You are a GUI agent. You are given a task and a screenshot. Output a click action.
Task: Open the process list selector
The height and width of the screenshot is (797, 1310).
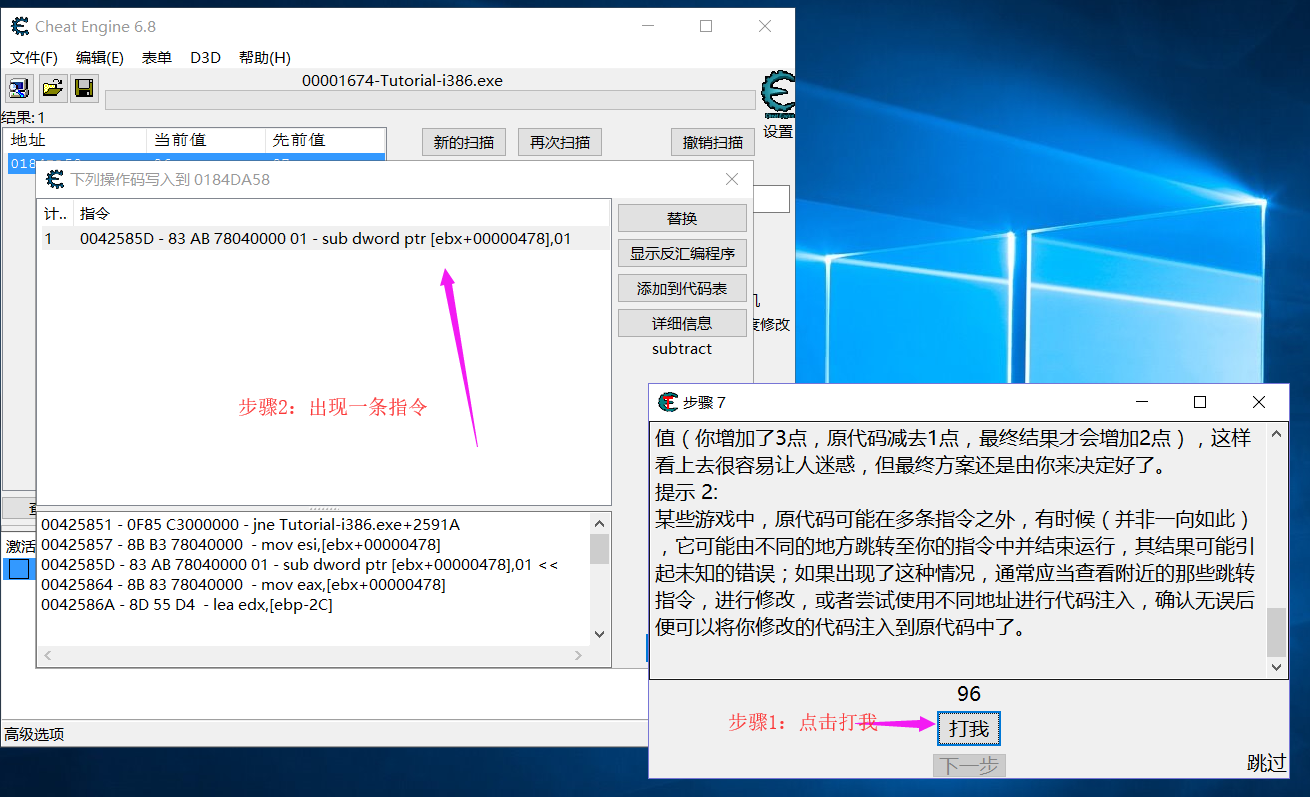18,88
